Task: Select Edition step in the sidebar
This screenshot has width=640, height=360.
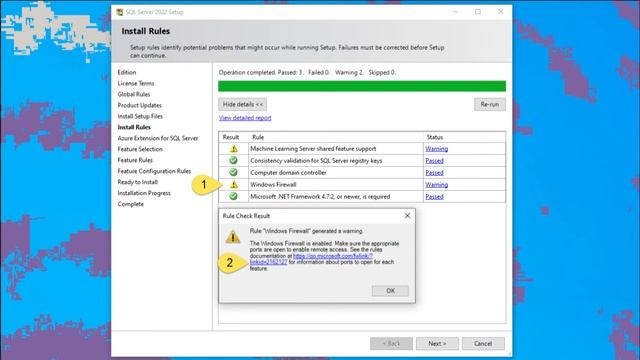Action: coord(127,72)
